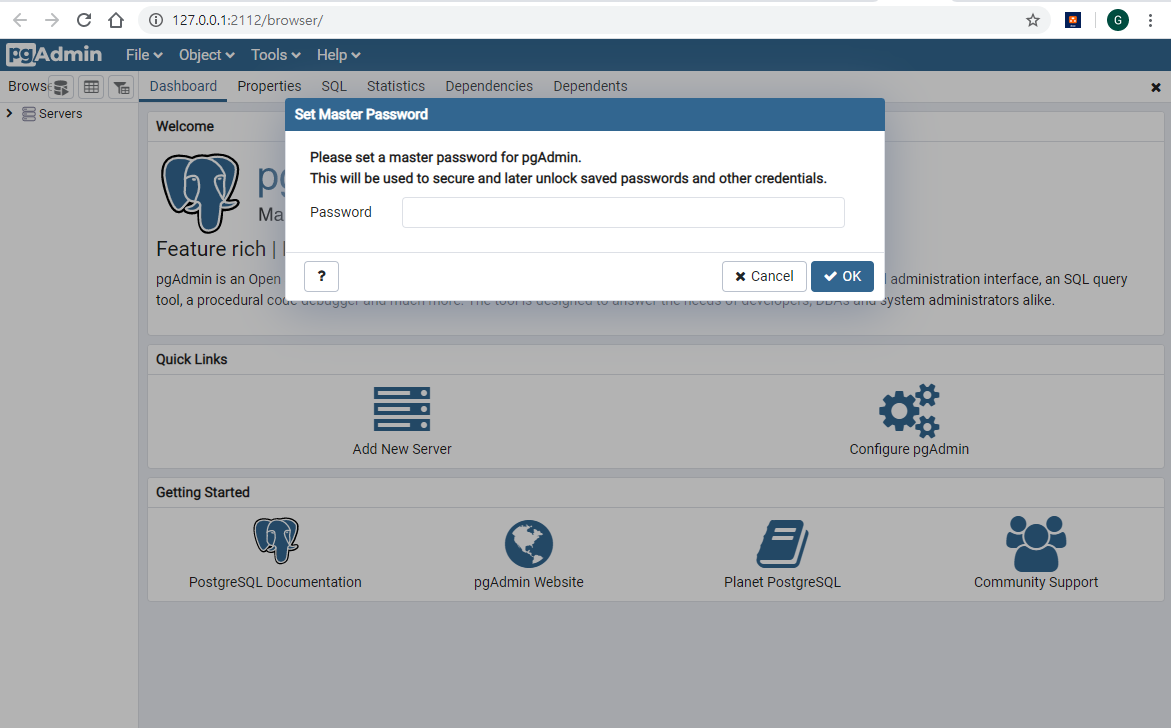Switch to the Dependencies tab

coord(489,86)
